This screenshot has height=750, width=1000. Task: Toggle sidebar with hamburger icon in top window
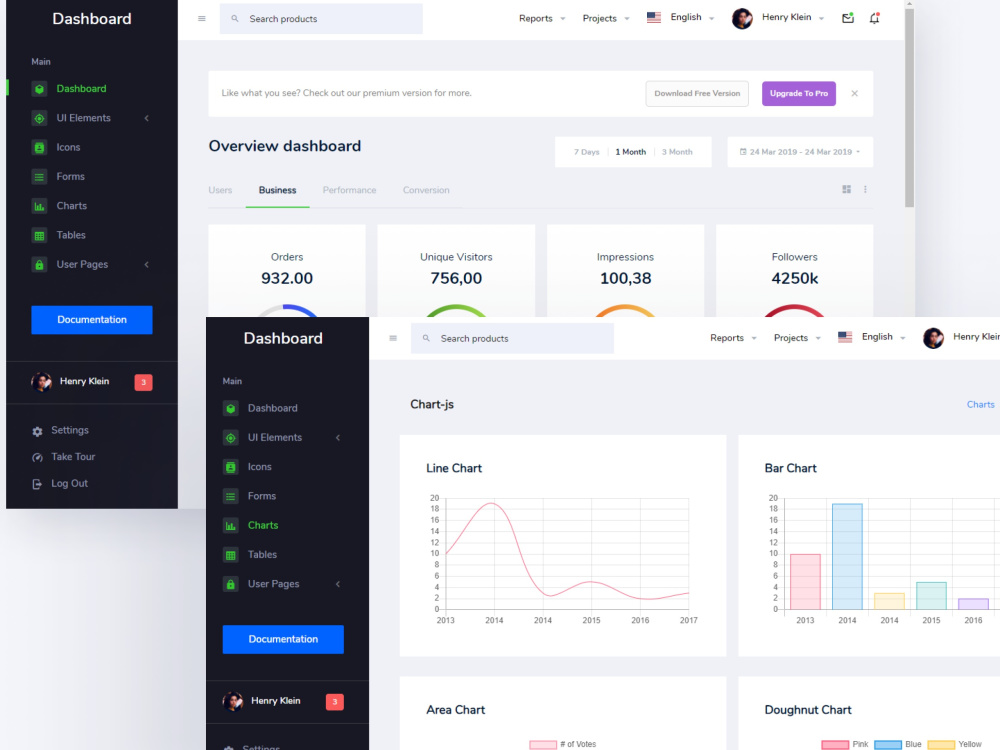202,18
